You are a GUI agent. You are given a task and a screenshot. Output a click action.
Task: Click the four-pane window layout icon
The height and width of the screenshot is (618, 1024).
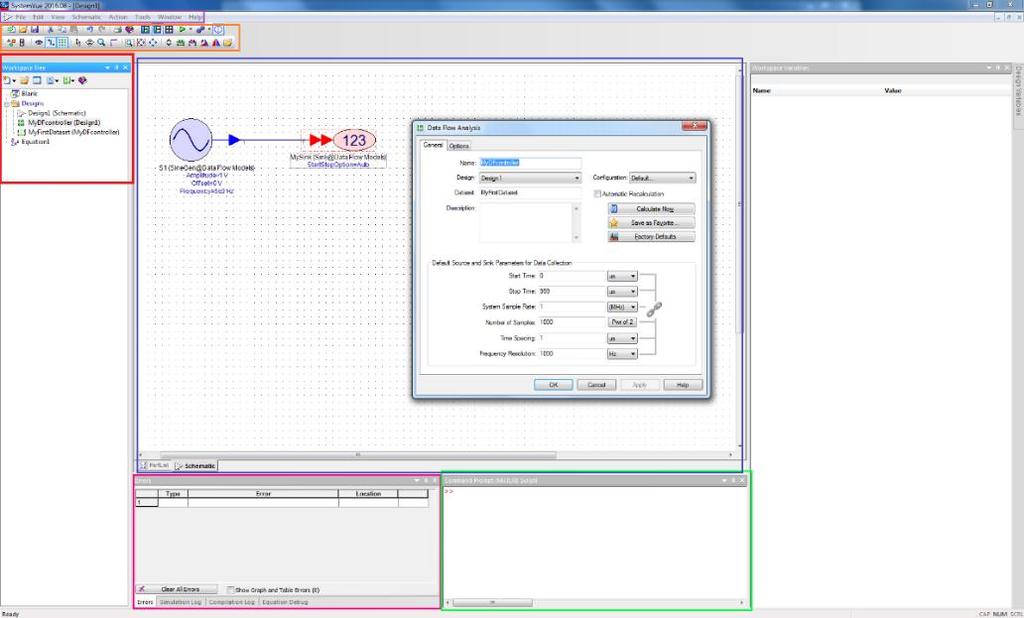tap(168, 29)
